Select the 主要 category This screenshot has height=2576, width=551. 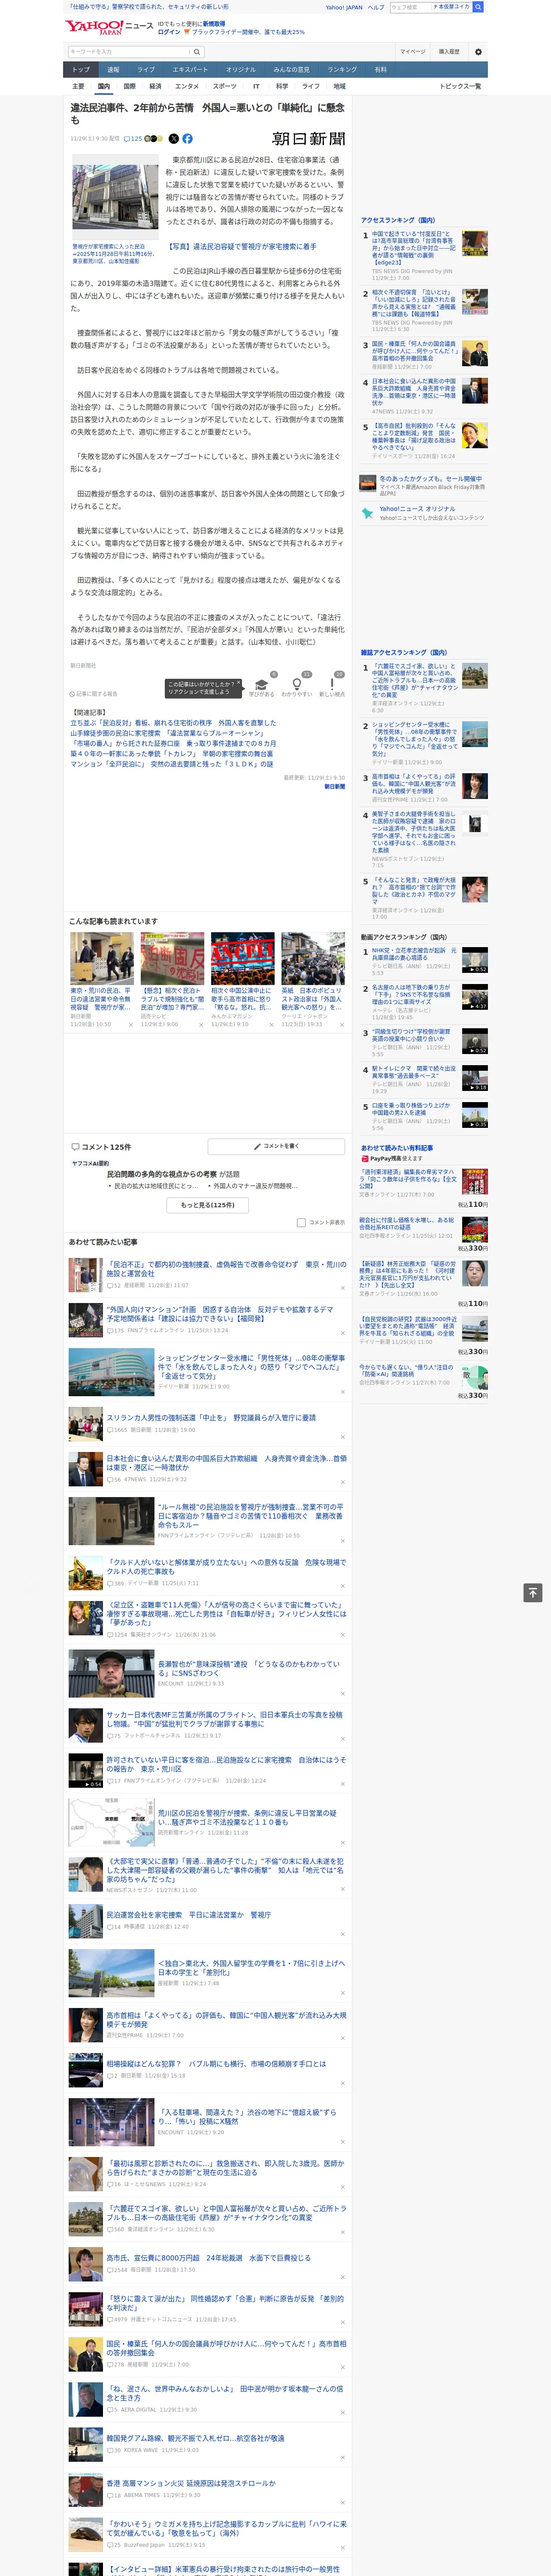[78, 86]
